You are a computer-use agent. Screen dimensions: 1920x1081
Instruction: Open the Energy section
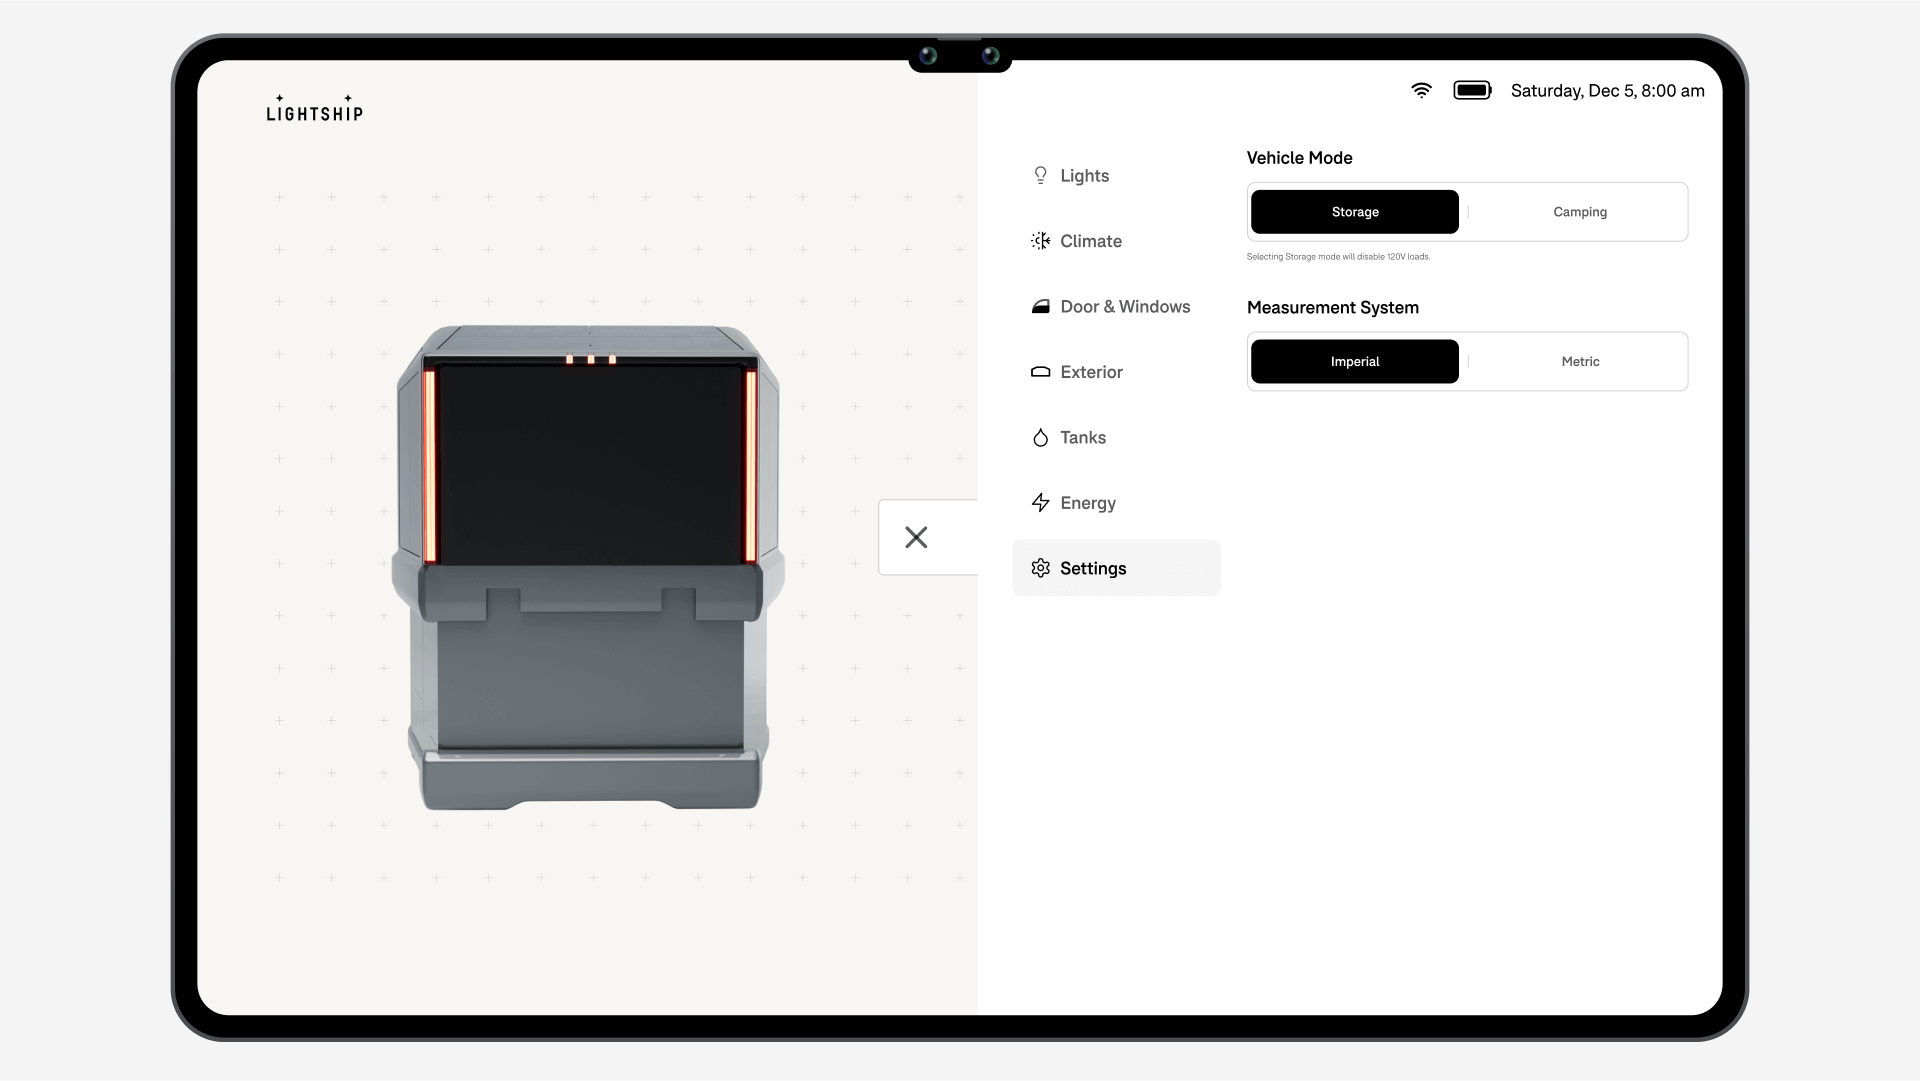(x=1116, y=503)
